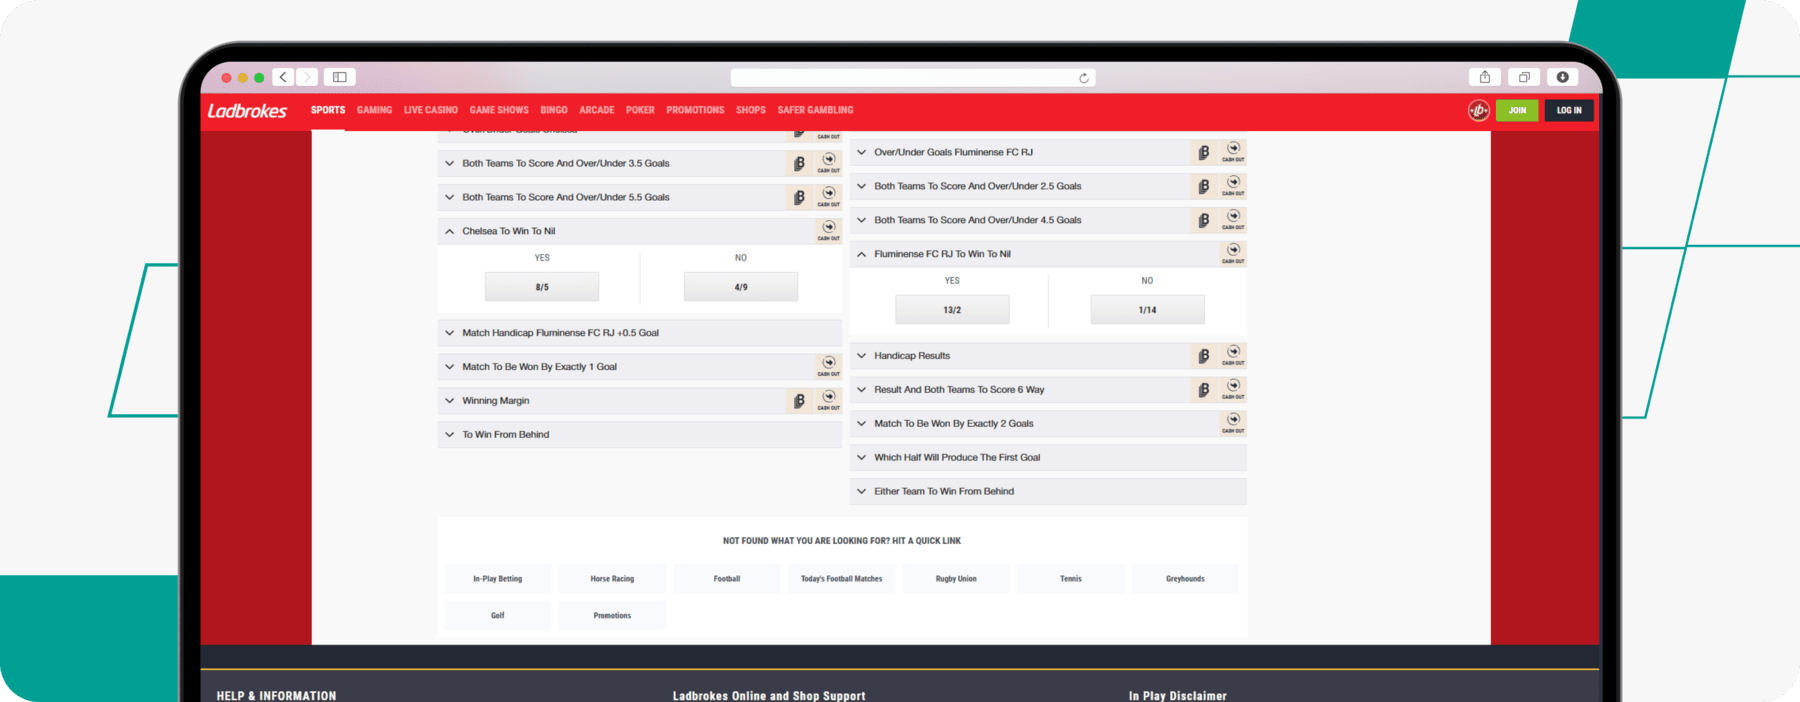Screen dimensions: 1800x702
Task: Expand Result And Both Teams To Score 6 Way
Action: pos(1048,390)
